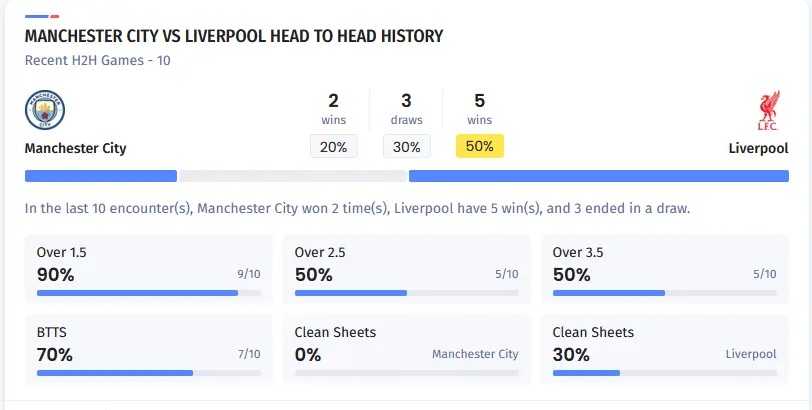This screenshot has height=410, width=812.
Task: Open the BTTS 70% stat card
Action: [149, 346]
